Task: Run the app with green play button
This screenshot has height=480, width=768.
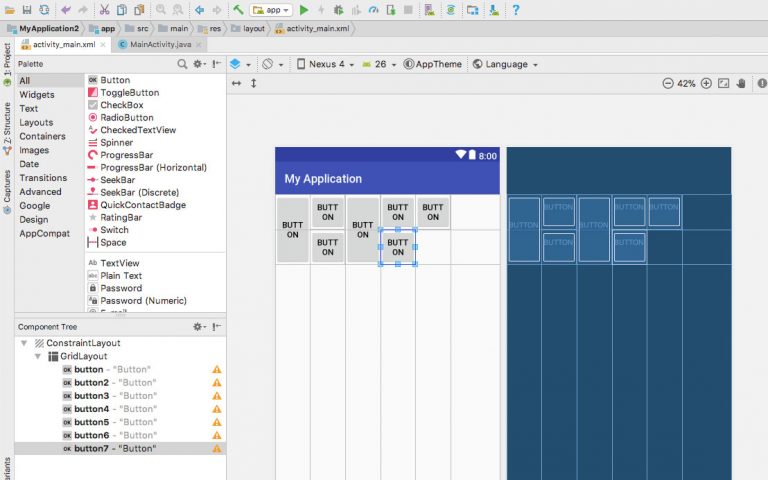Action: (304, 10)
